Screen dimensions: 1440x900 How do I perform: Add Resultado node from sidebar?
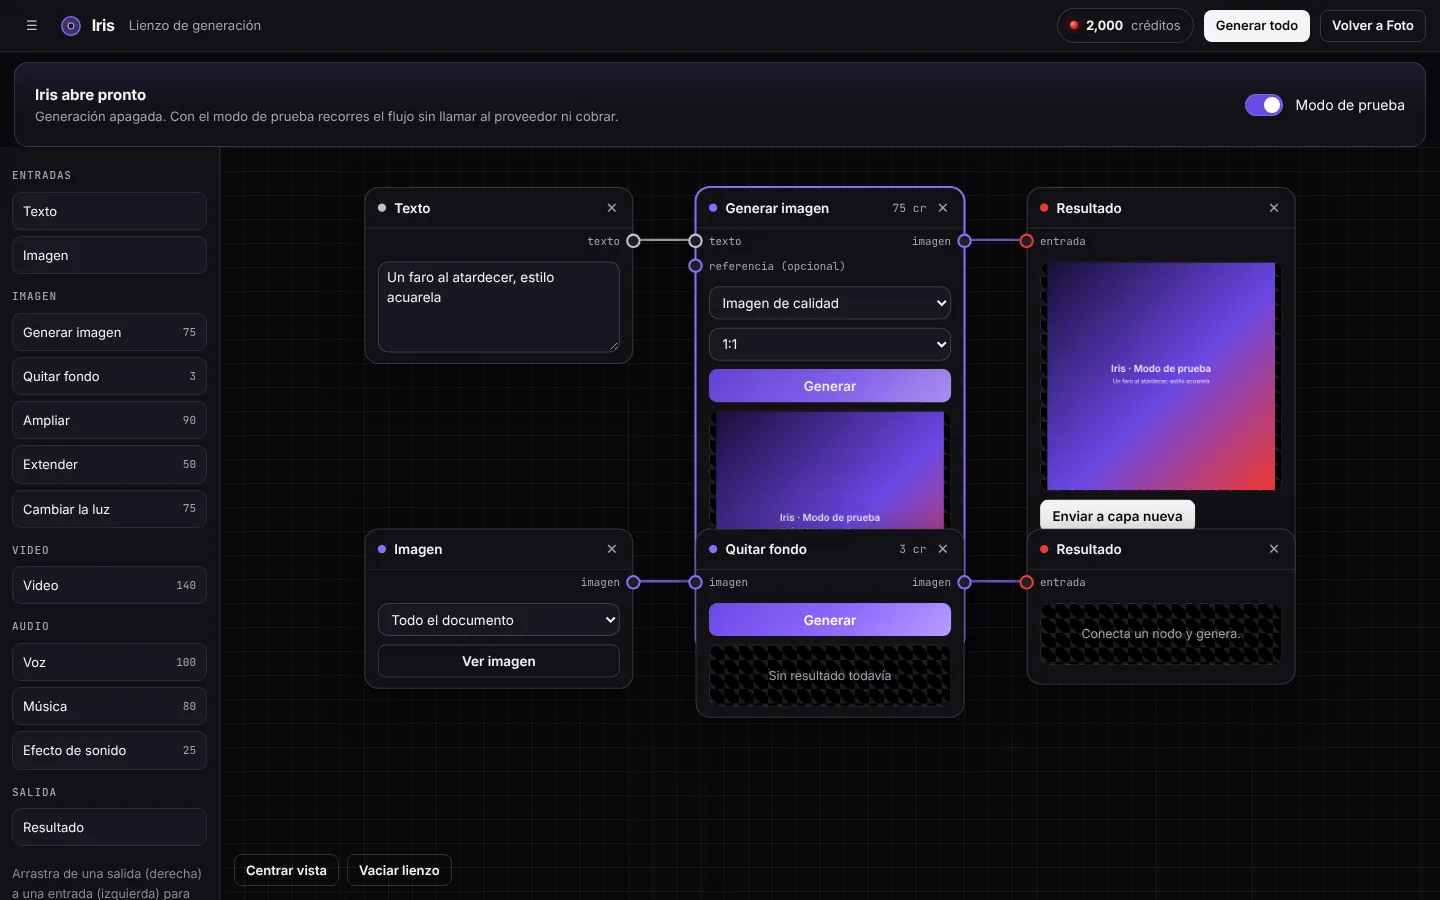pos(109,827)
